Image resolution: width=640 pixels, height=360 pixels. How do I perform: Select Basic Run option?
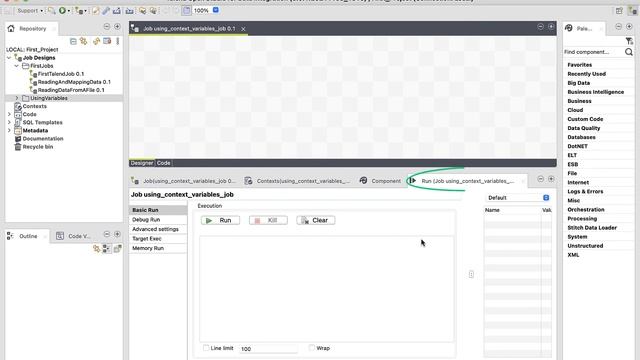coord(158,210)
